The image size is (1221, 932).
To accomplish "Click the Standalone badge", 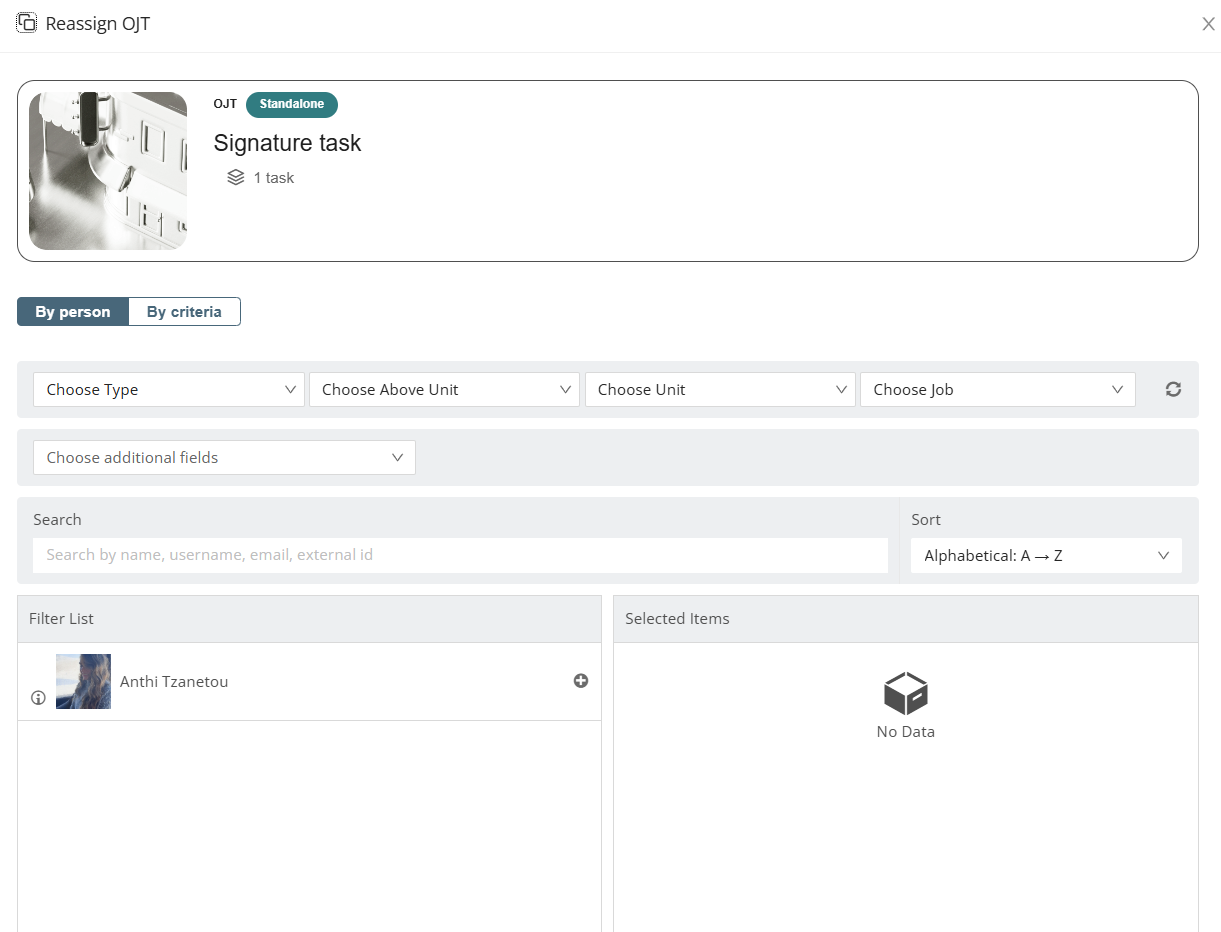I will (291, 104).
